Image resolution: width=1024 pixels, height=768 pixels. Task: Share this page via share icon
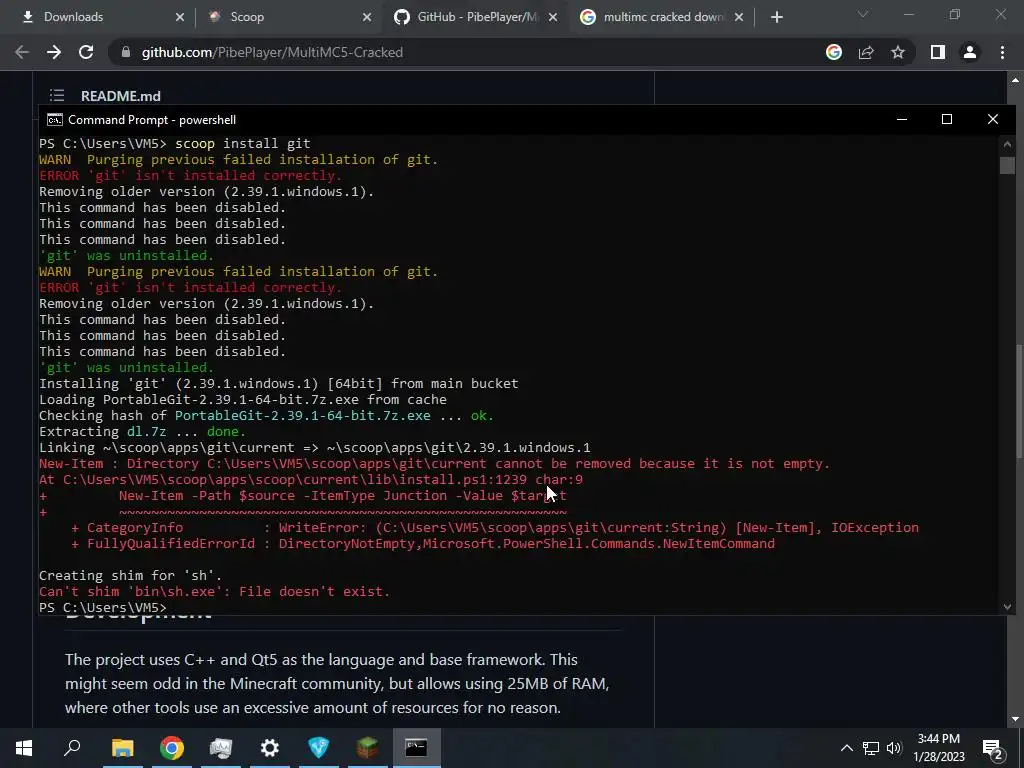pyautogui.click(x=866, y=52)
